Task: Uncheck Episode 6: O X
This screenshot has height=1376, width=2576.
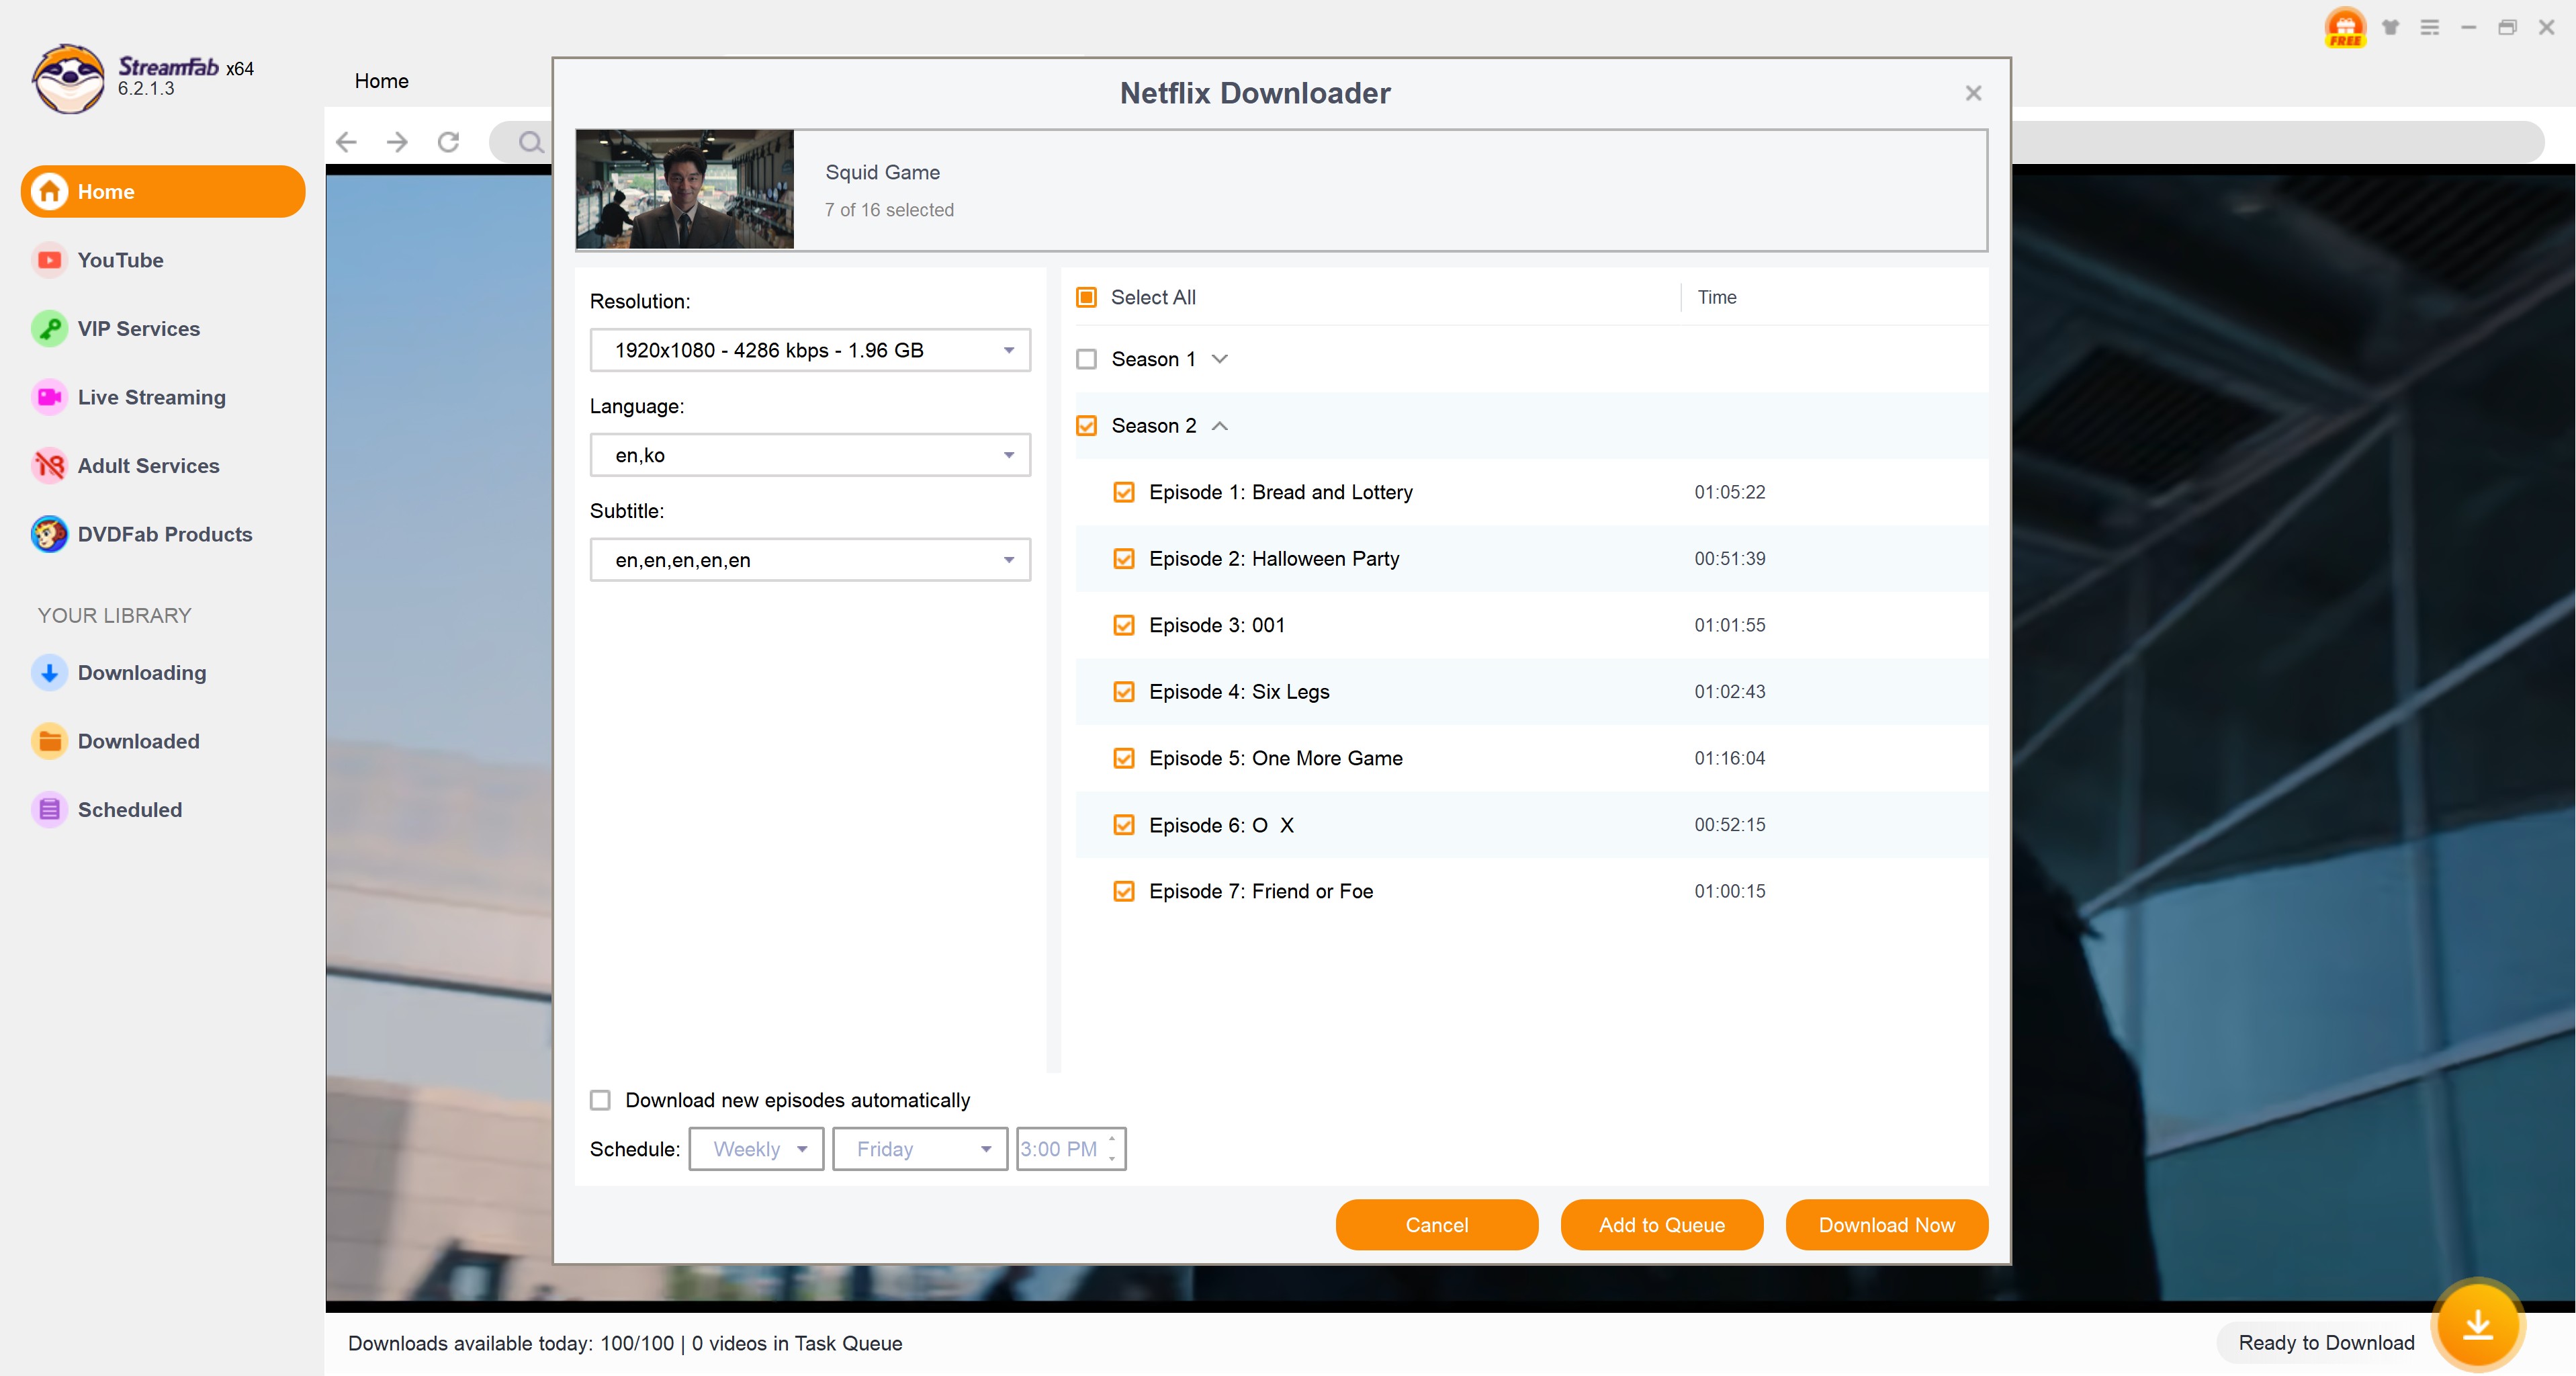Action: 1124,825
